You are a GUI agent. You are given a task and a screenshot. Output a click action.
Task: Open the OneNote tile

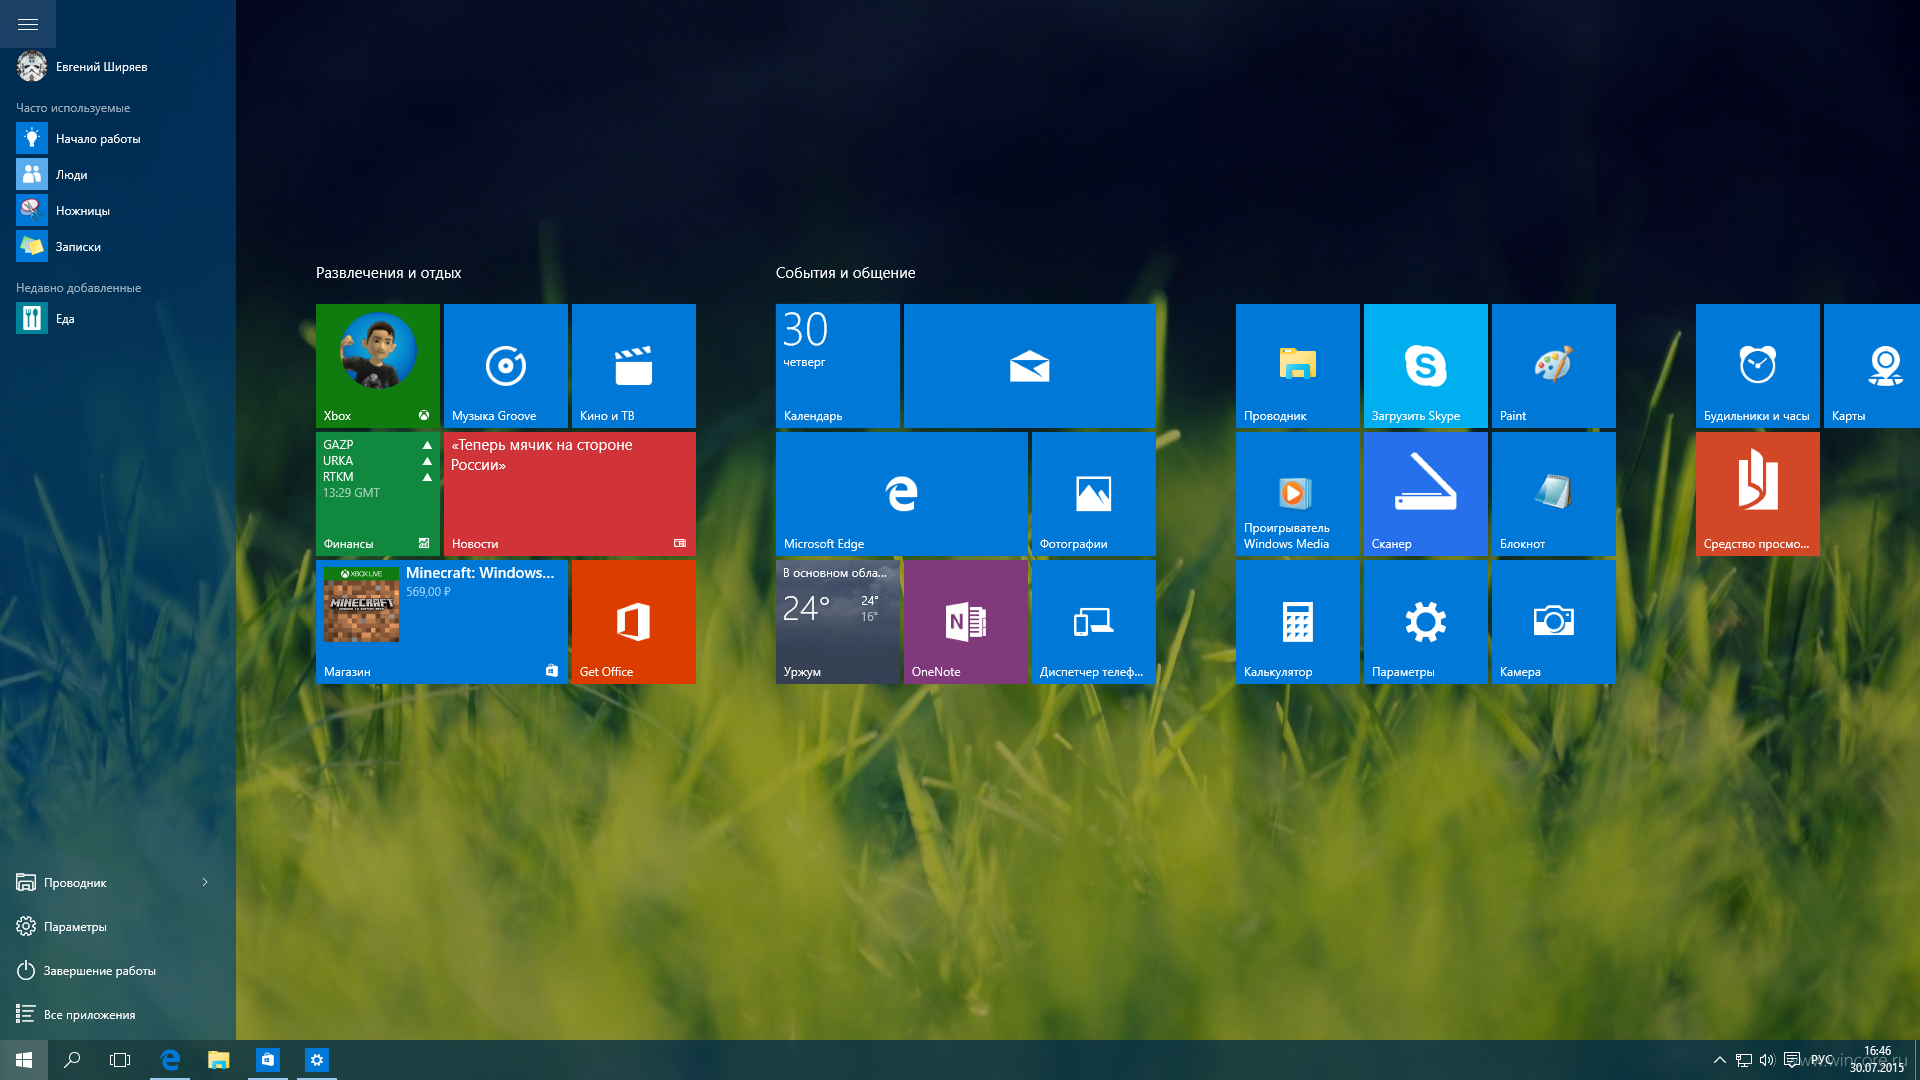pos(966,622)
